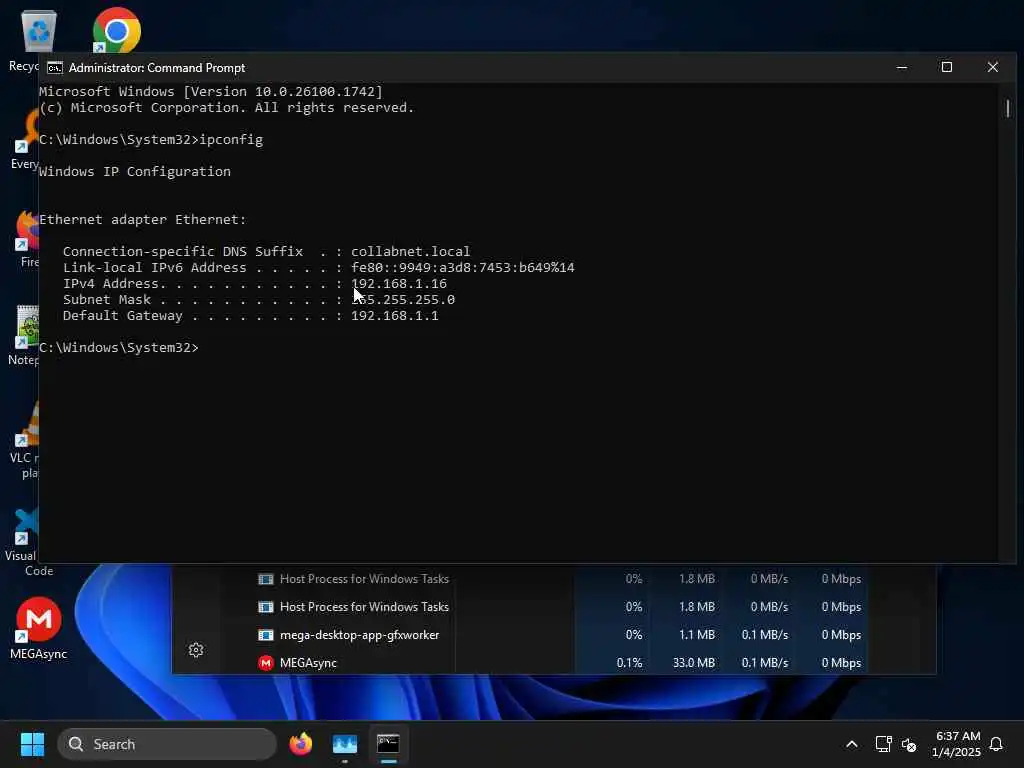
Task: Open the notifications bell icon
Action: click(996, 744)
